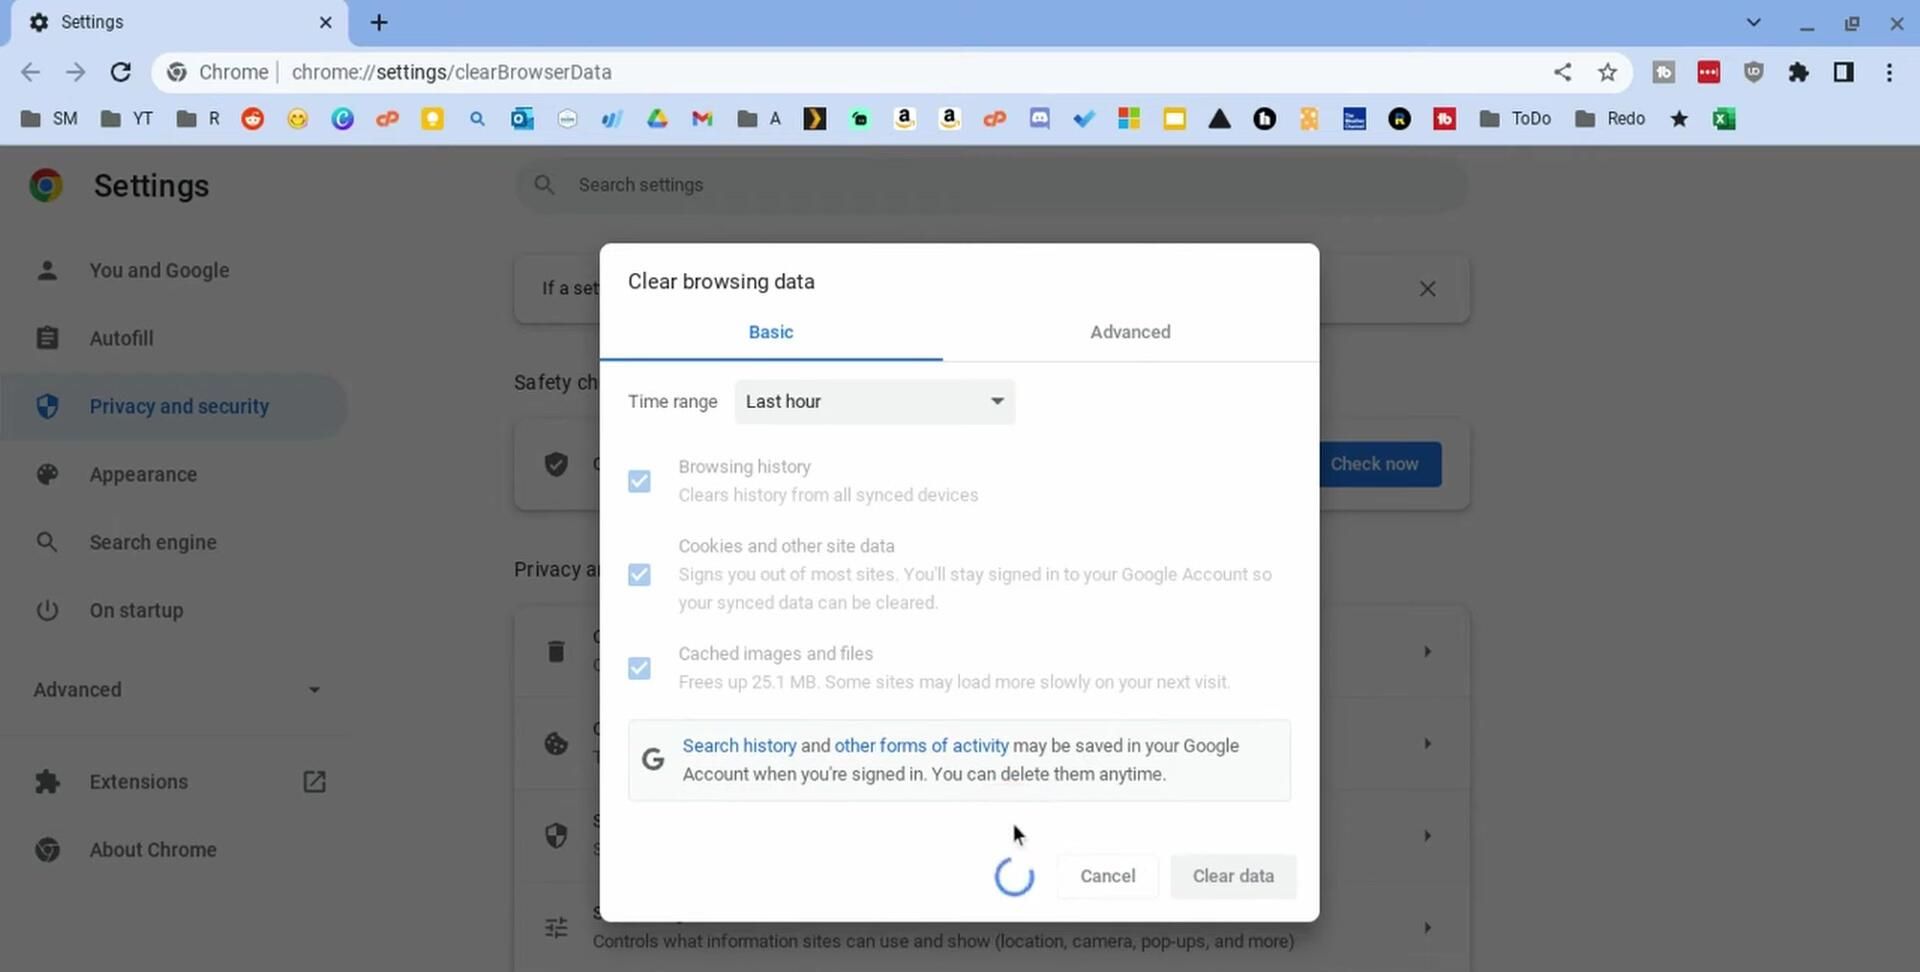Screen dimensions: 1920x972
Task: Click the external-link icon beside Extensions
Action: coord(314,782)
